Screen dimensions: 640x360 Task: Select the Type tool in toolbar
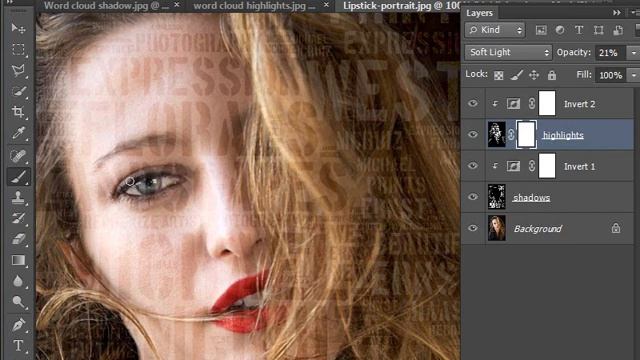point(18,346)
